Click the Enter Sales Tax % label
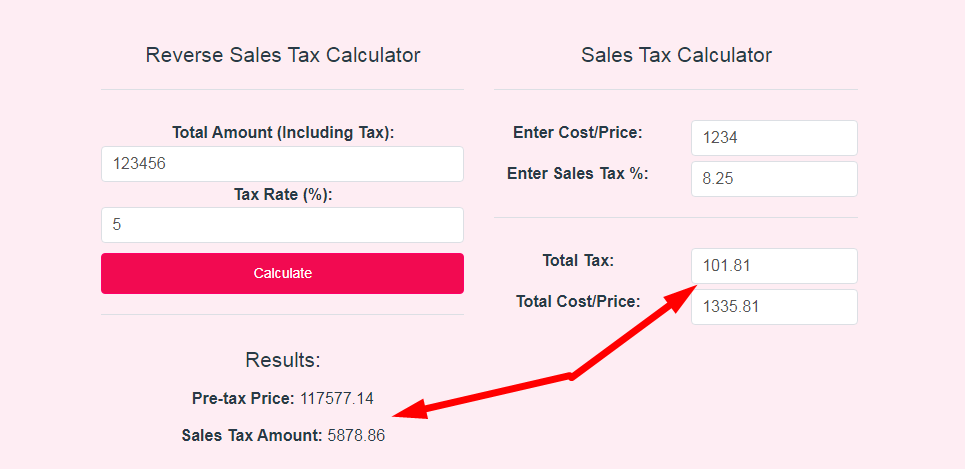Screen dimensions: 965x469 [577, 174]
